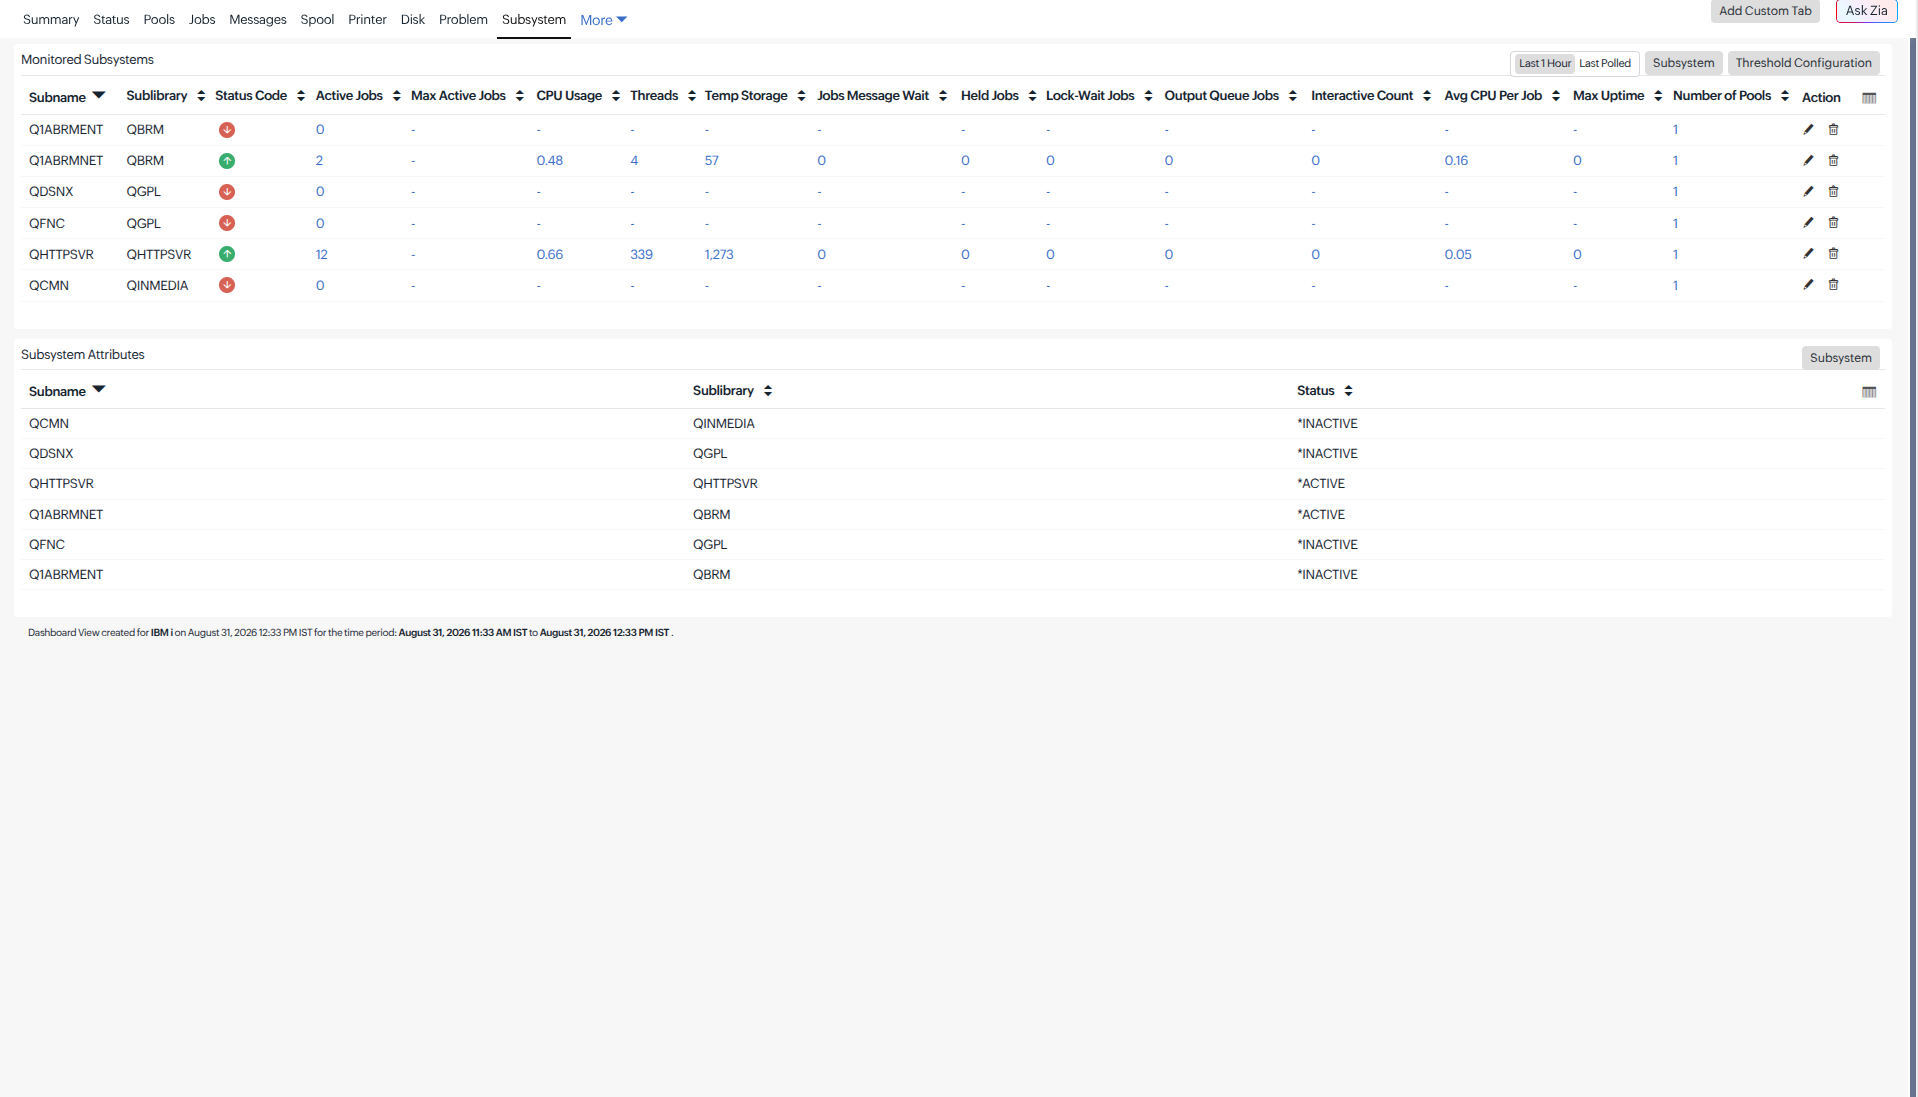Image resolution: width=1918 pixels, height=1097 pixels.
Task: Sort by Temp Storage column
Action: pos(755,96)
